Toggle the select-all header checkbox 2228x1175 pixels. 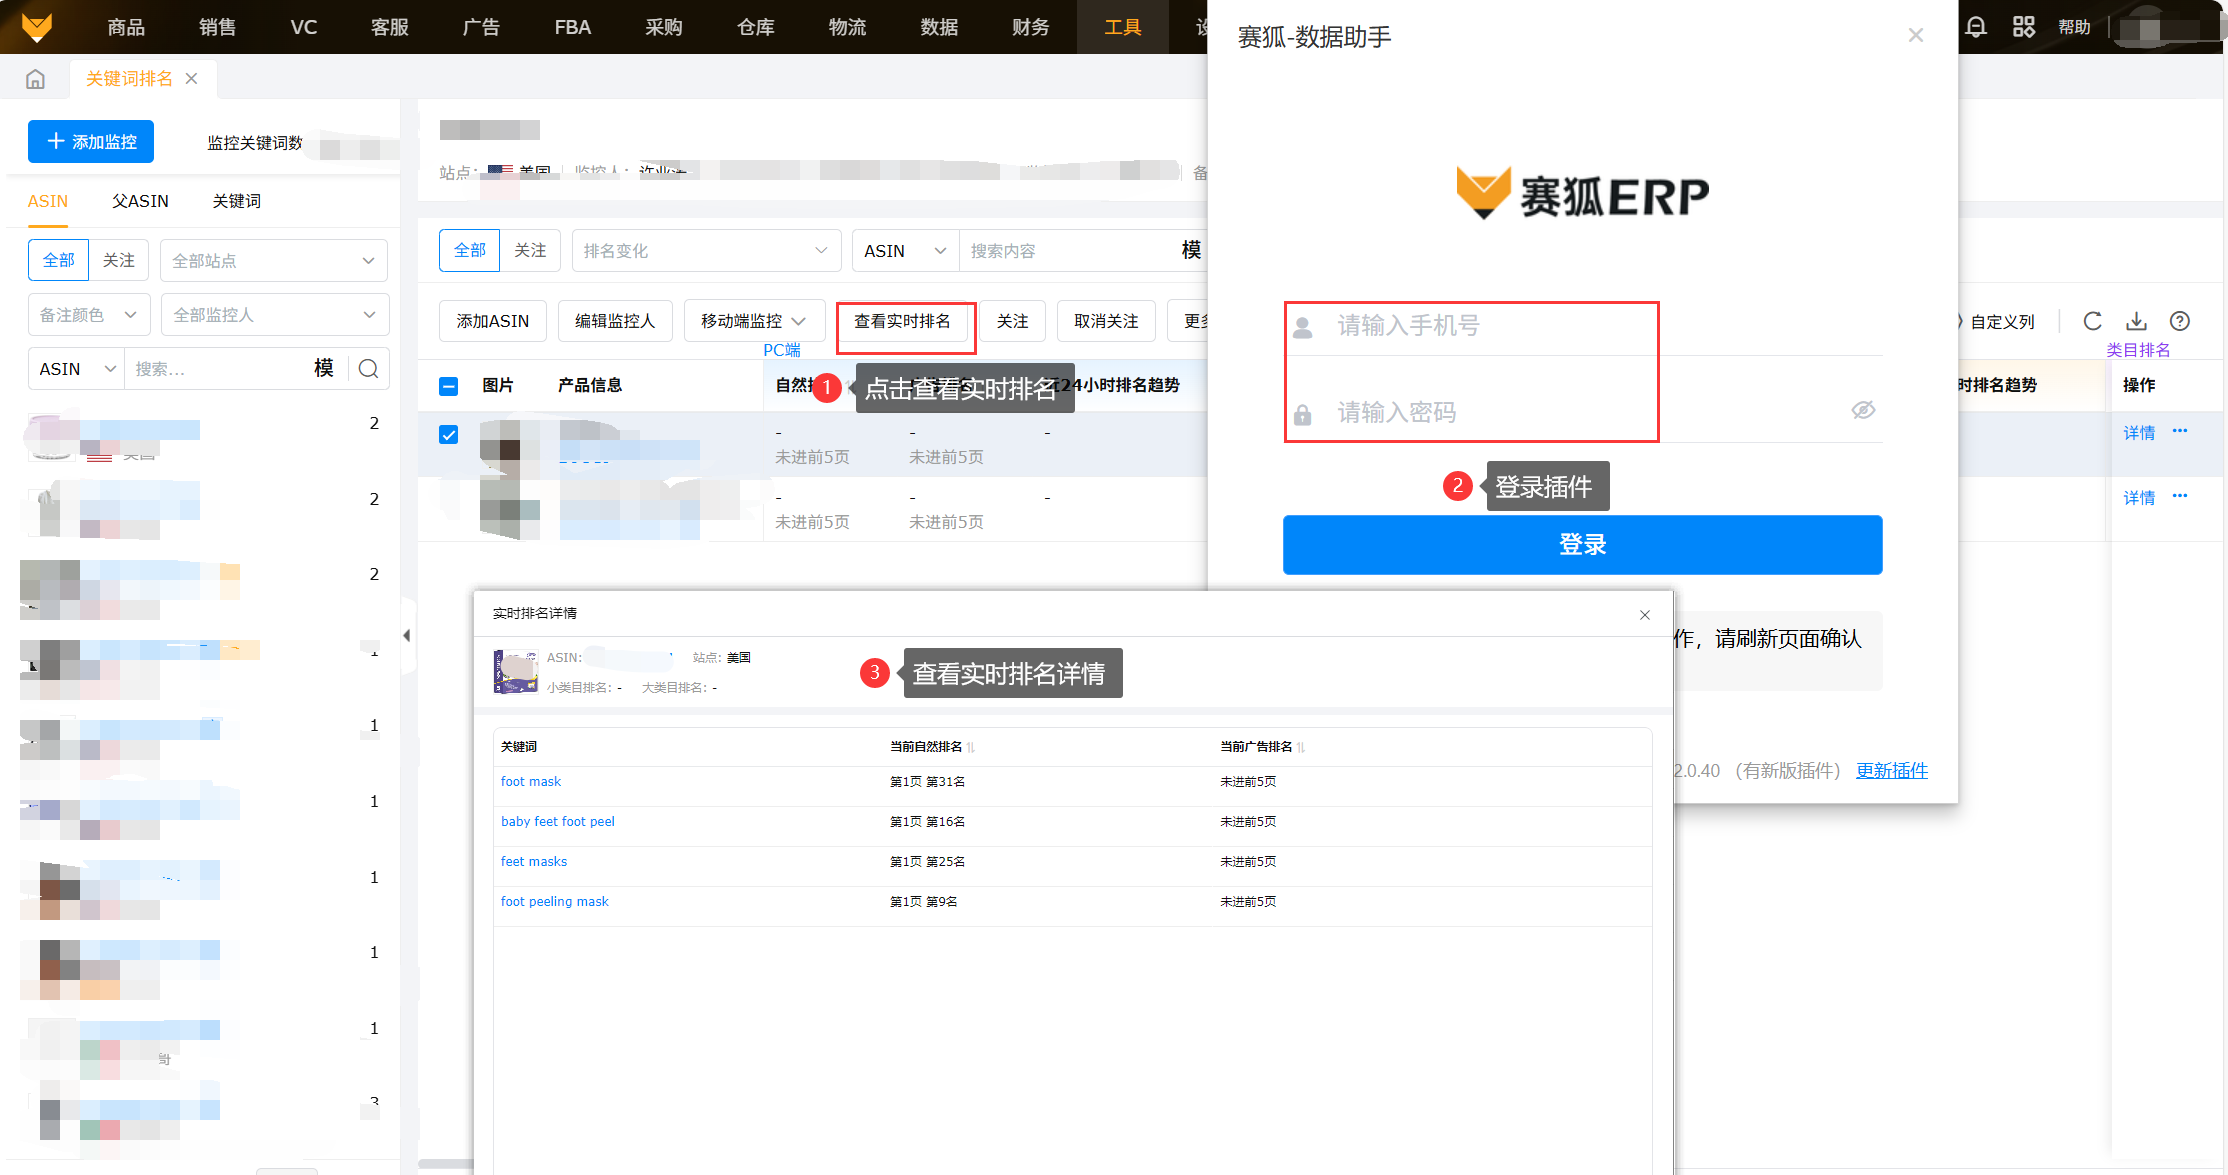pos(449,386)
